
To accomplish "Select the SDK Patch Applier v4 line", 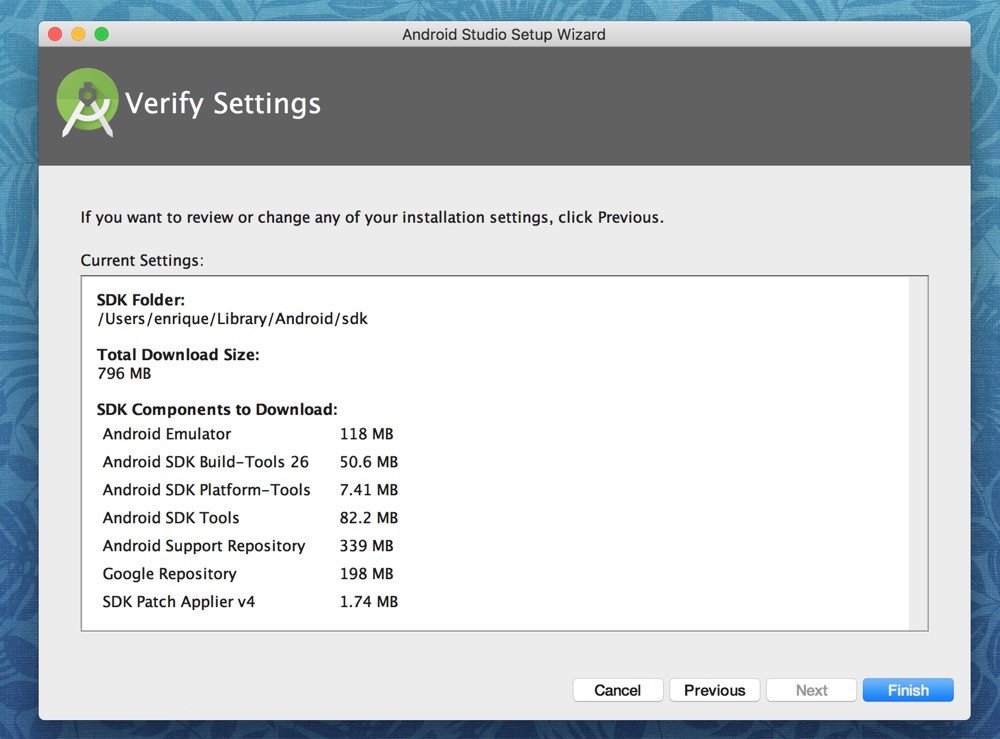I will [179, 602].
